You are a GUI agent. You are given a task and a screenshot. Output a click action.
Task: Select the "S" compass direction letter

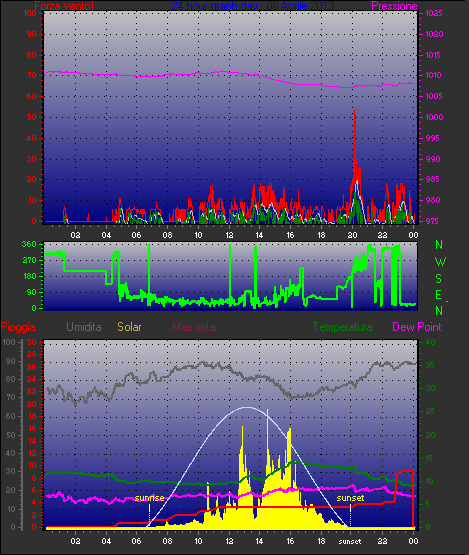point(439,279)
